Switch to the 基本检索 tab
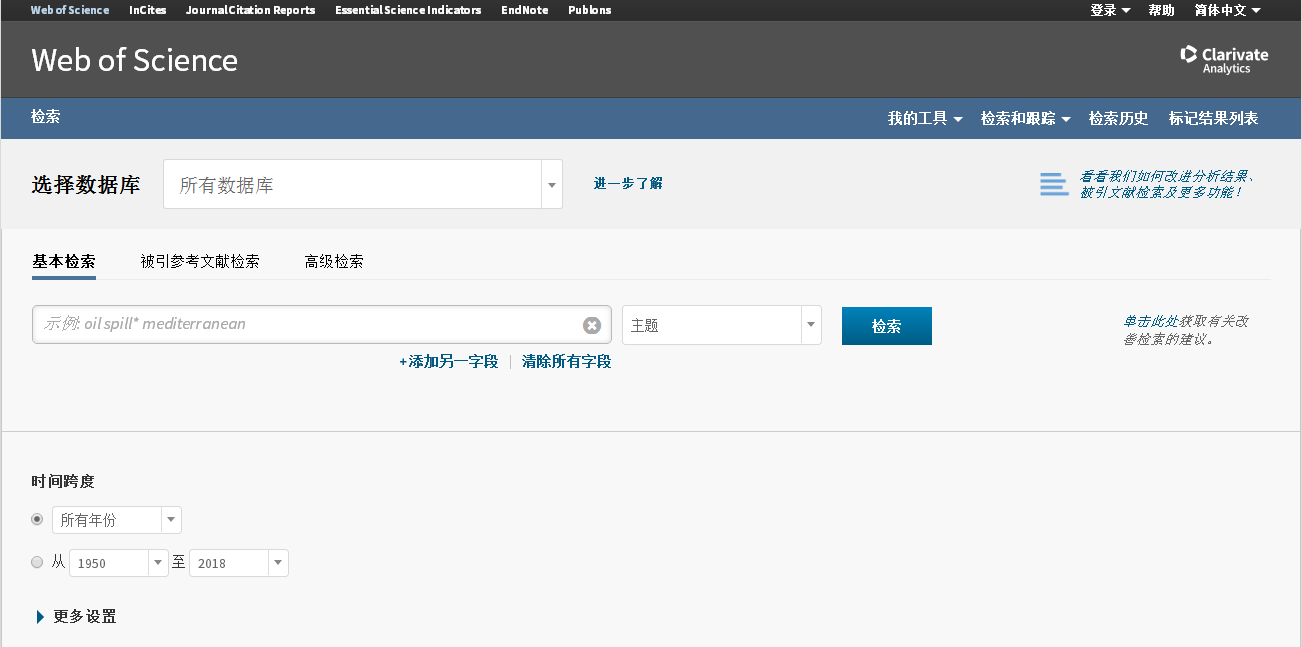Viewport: 1302px width, 647px height. click(x=64, y=262)
